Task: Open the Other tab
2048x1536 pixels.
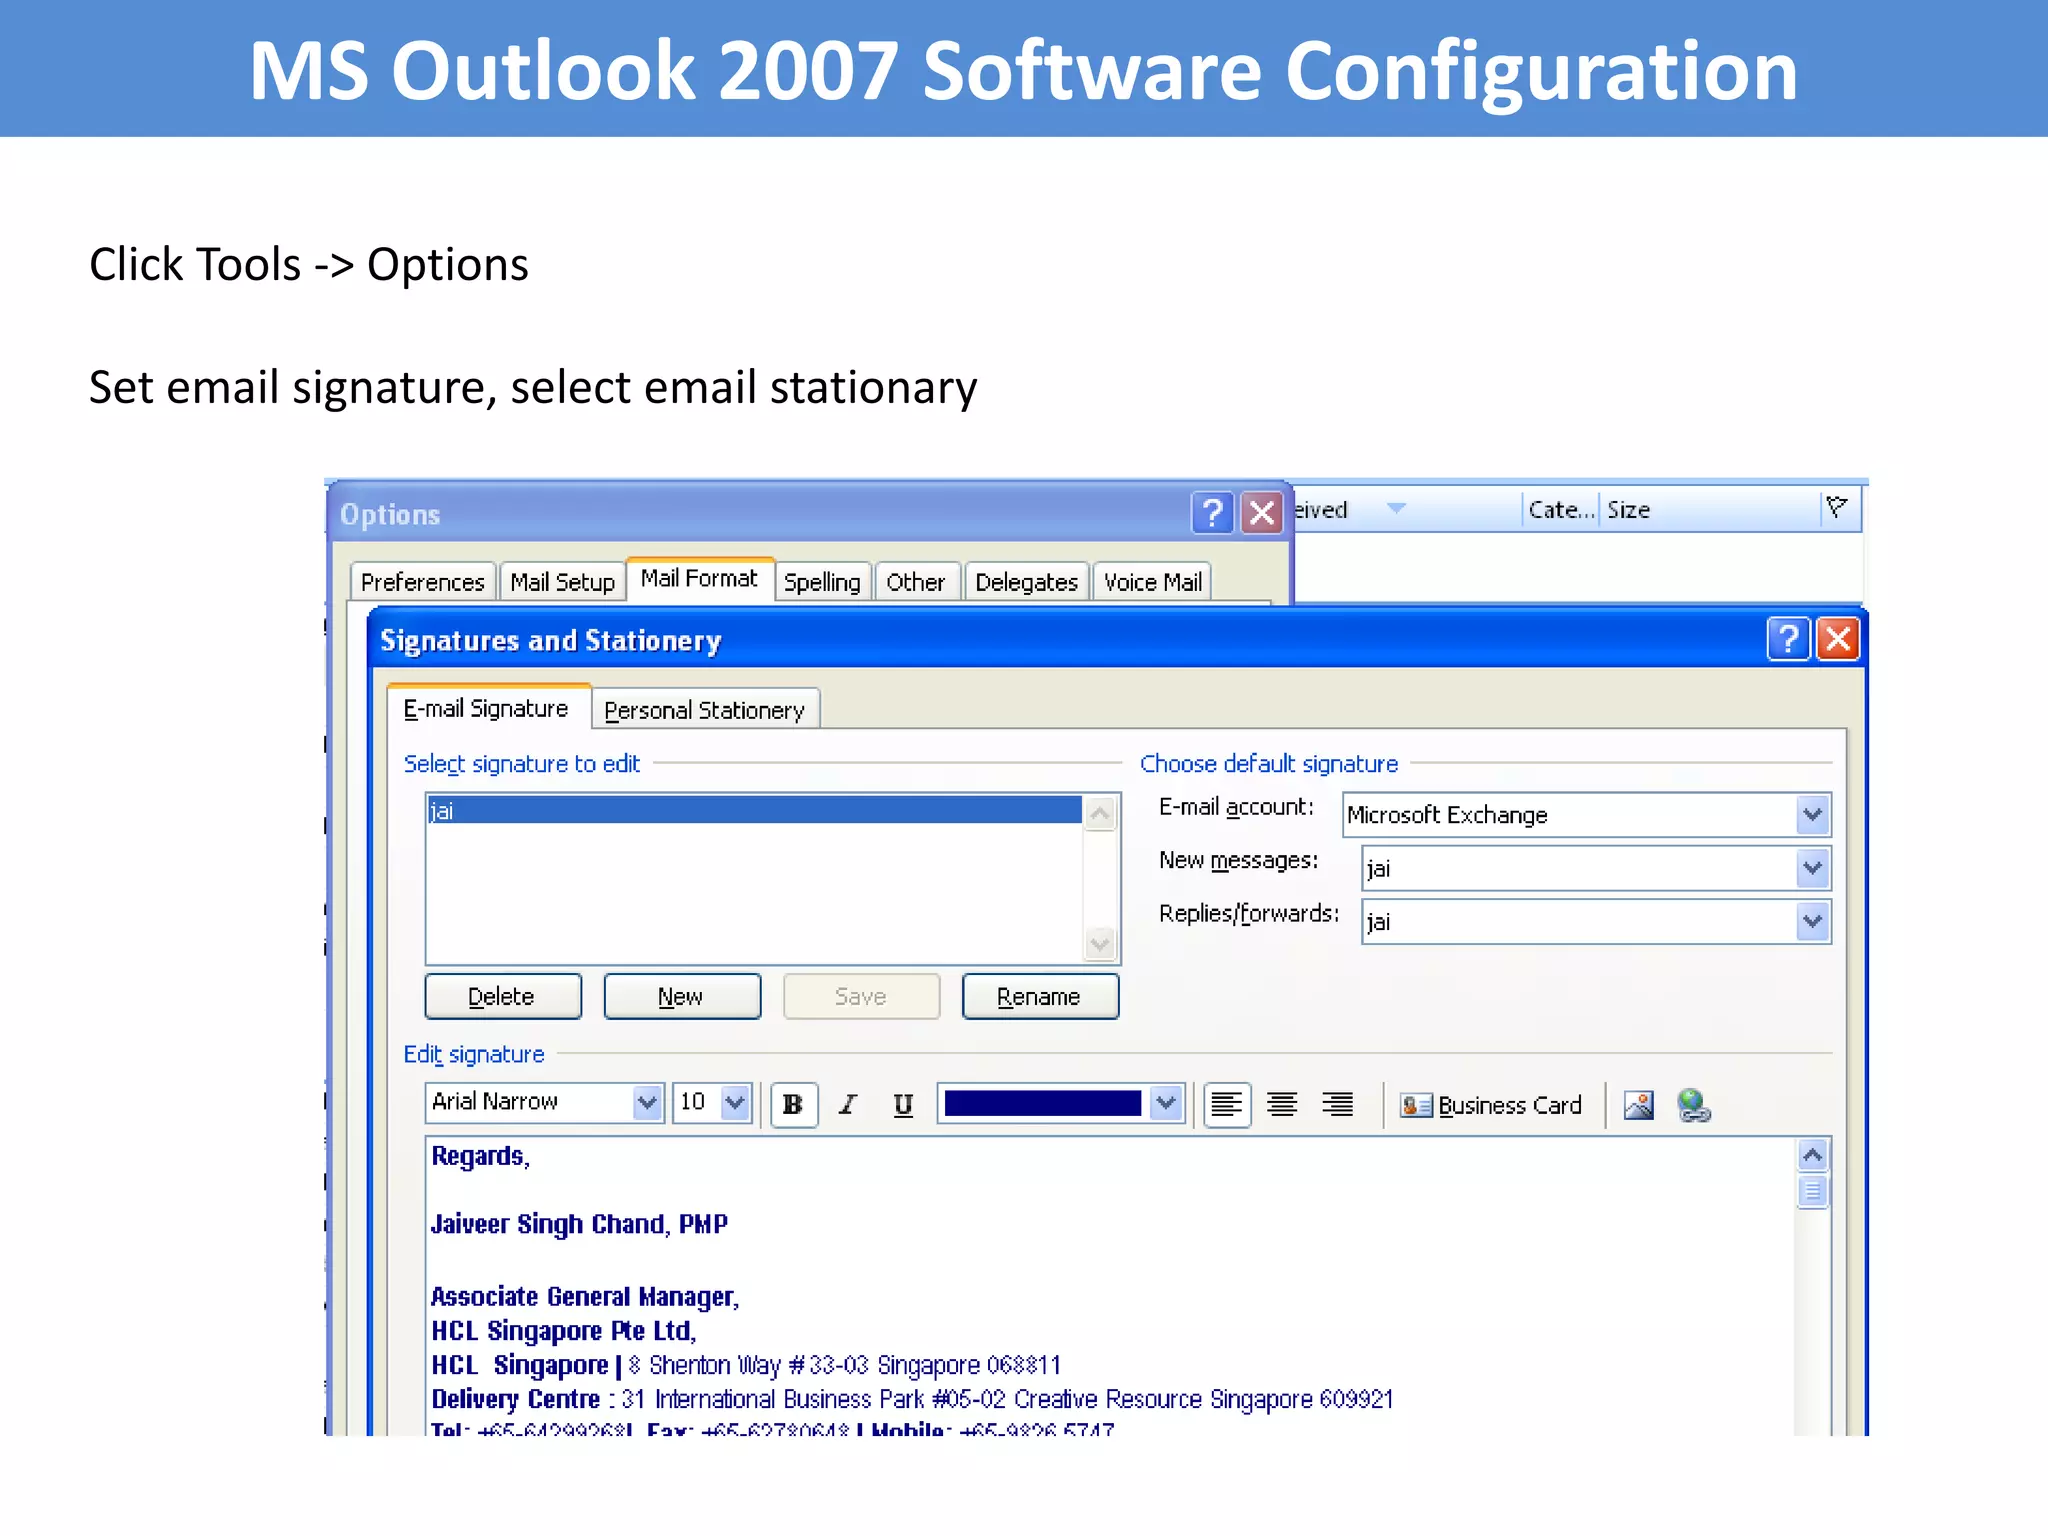Action: 916,582
